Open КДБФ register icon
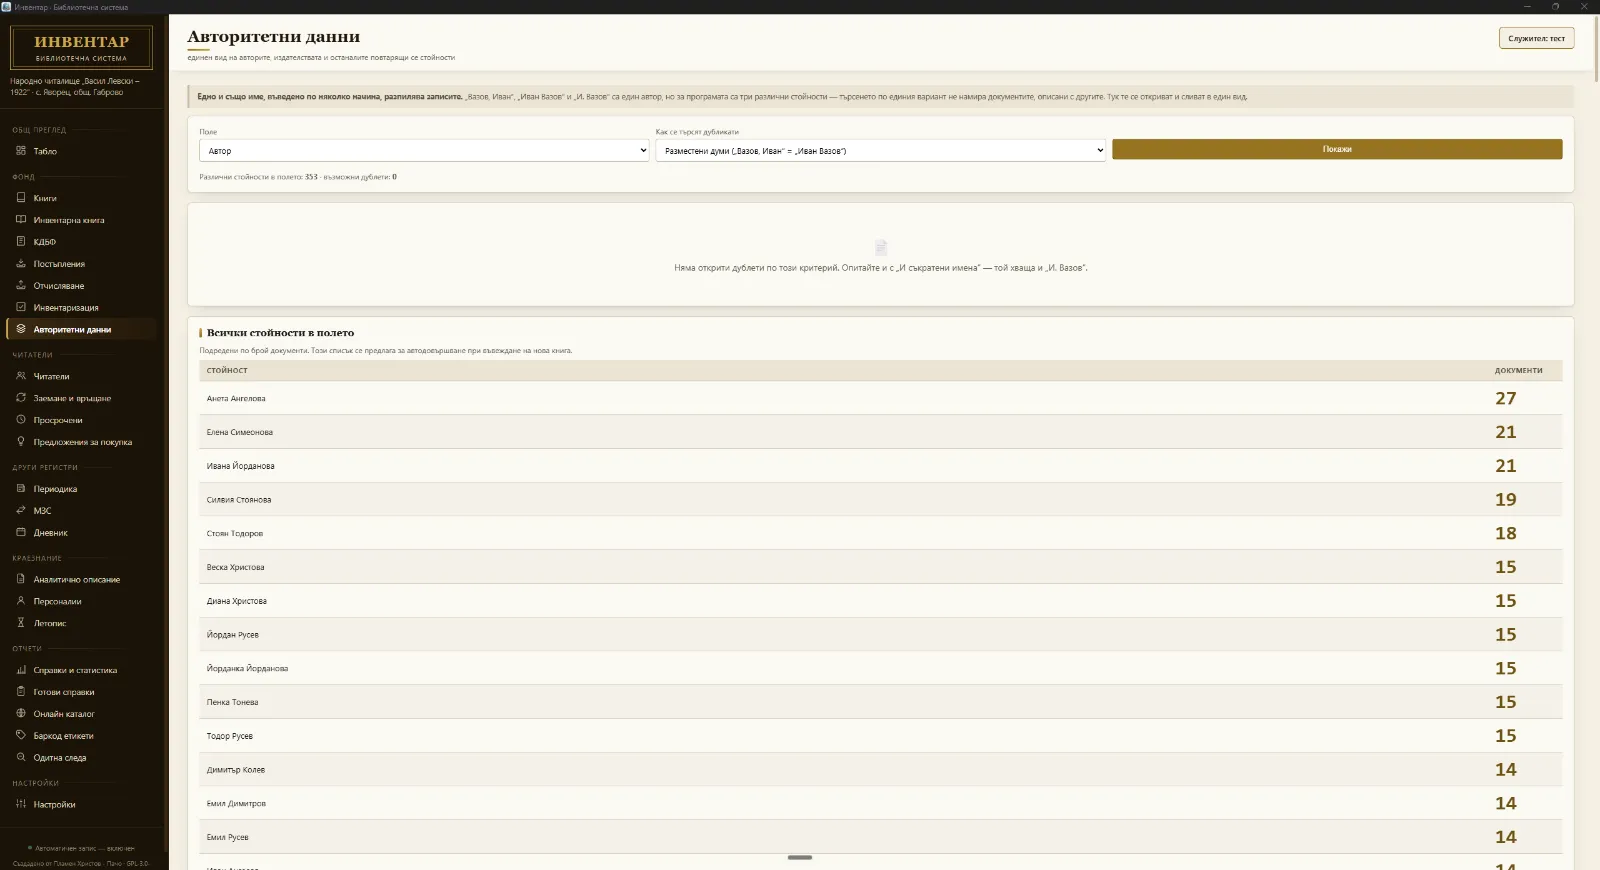The width and height of the screenshot is (1600, 870). (21, 241)
